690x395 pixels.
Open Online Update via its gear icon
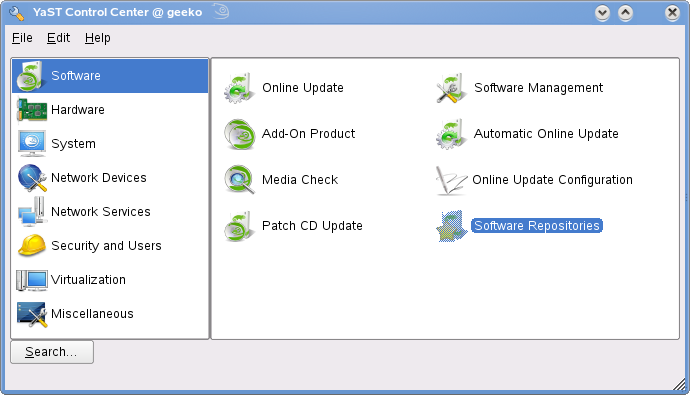(239, 88)
